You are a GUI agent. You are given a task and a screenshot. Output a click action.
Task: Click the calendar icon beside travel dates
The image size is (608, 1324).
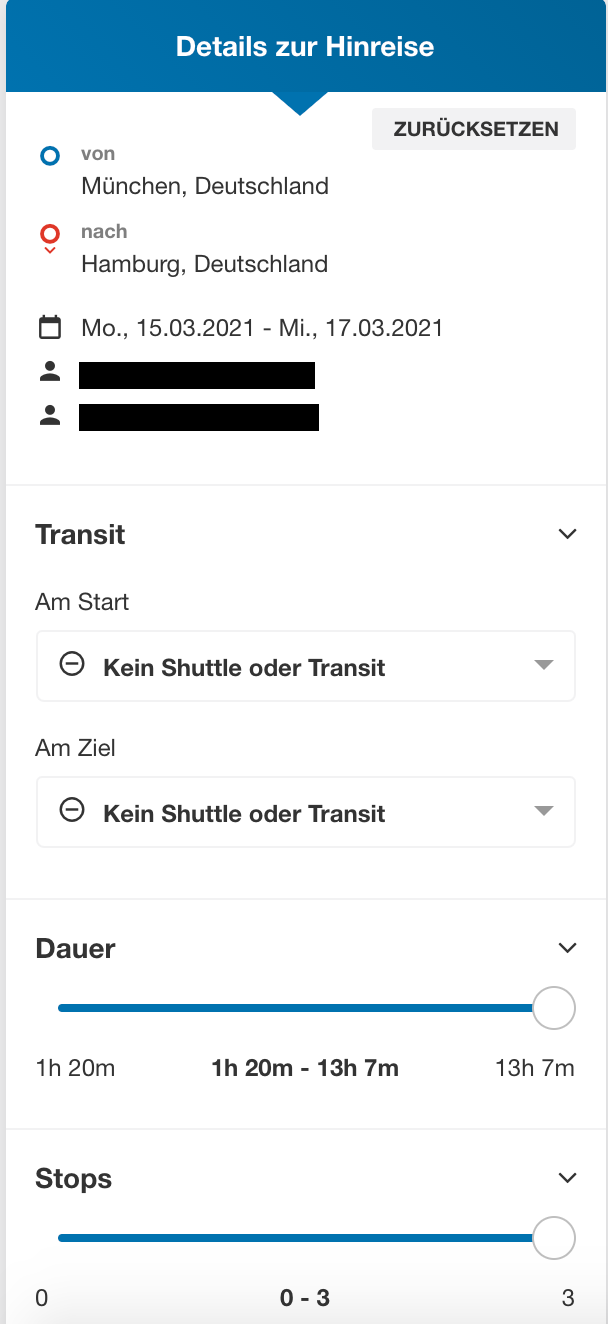coord(50,327)
